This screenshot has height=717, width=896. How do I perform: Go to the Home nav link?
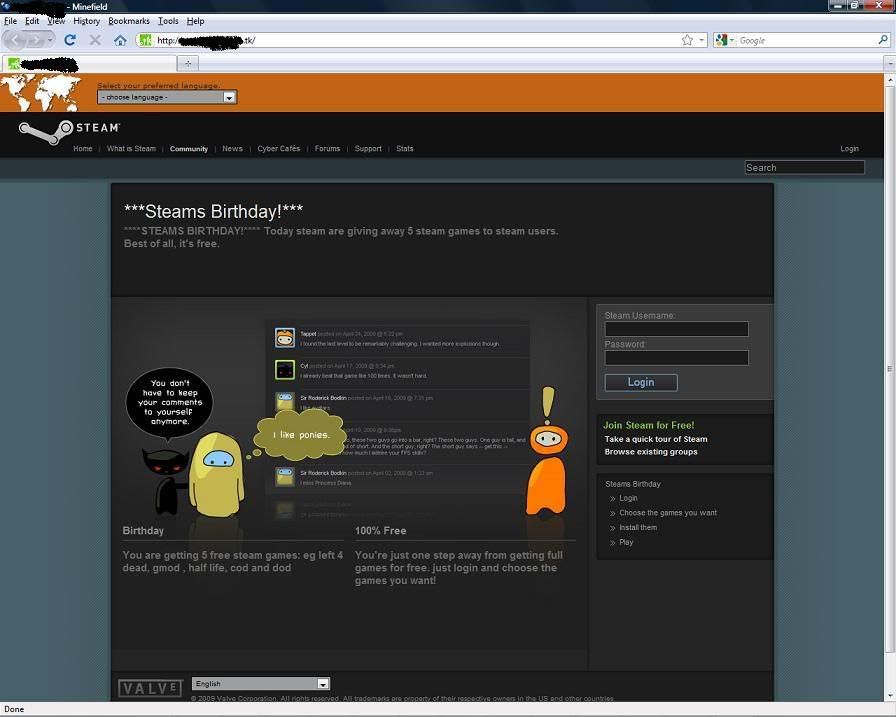click(83, 149)
